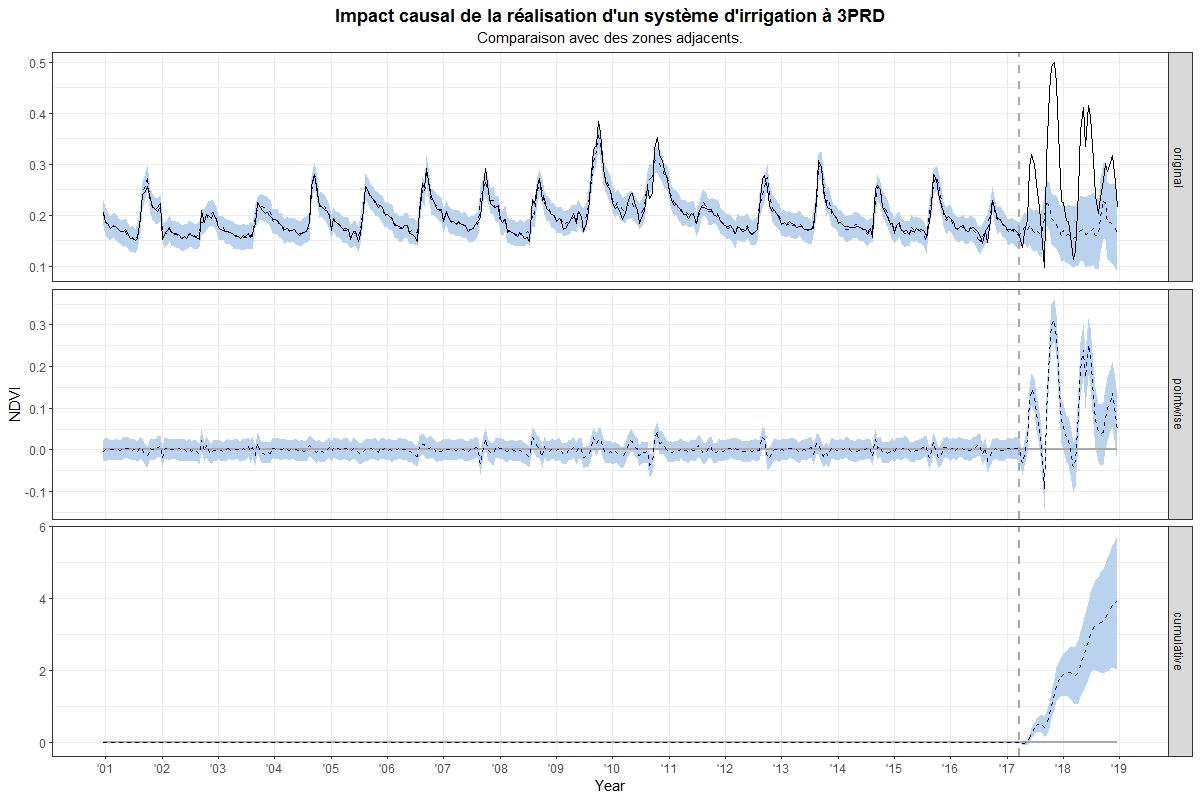Image resolution: width=1200 pixels, height=800 pixels.
Task: Click the chart title about irrigation at 3PRD
Action: tap(609, 16)
